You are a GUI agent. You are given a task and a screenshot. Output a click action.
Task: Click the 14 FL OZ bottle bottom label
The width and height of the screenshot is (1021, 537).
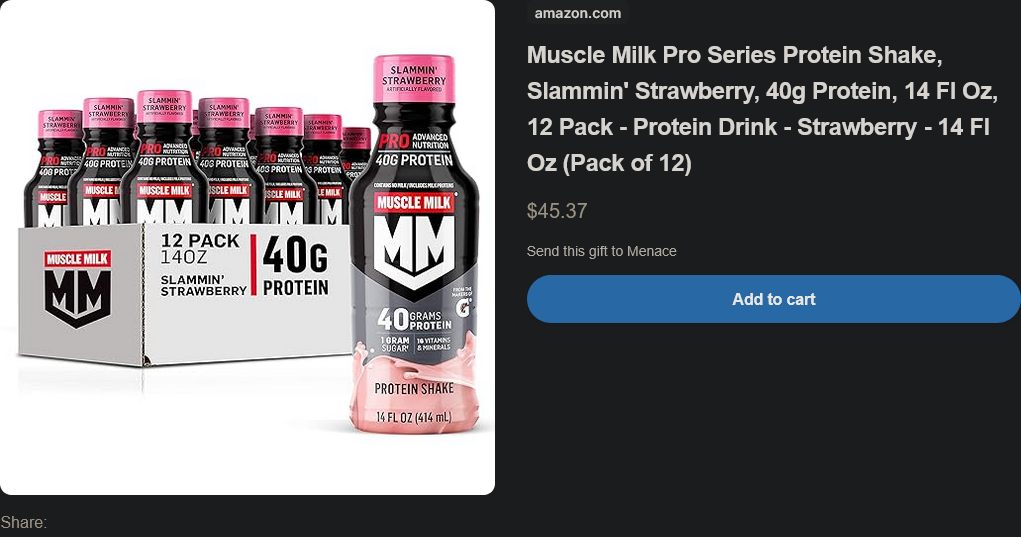coord(414,416)
